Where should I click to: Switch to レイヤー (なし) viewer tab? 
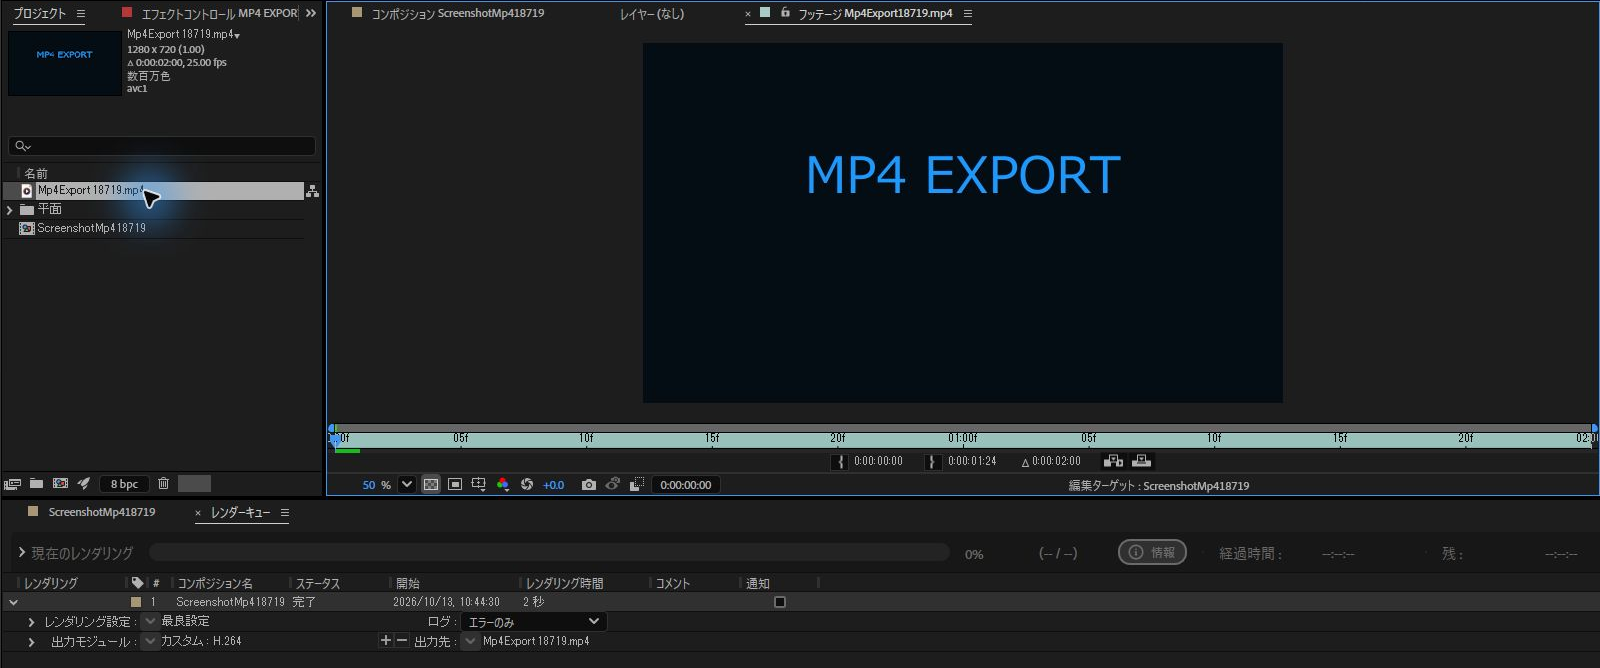652,14
